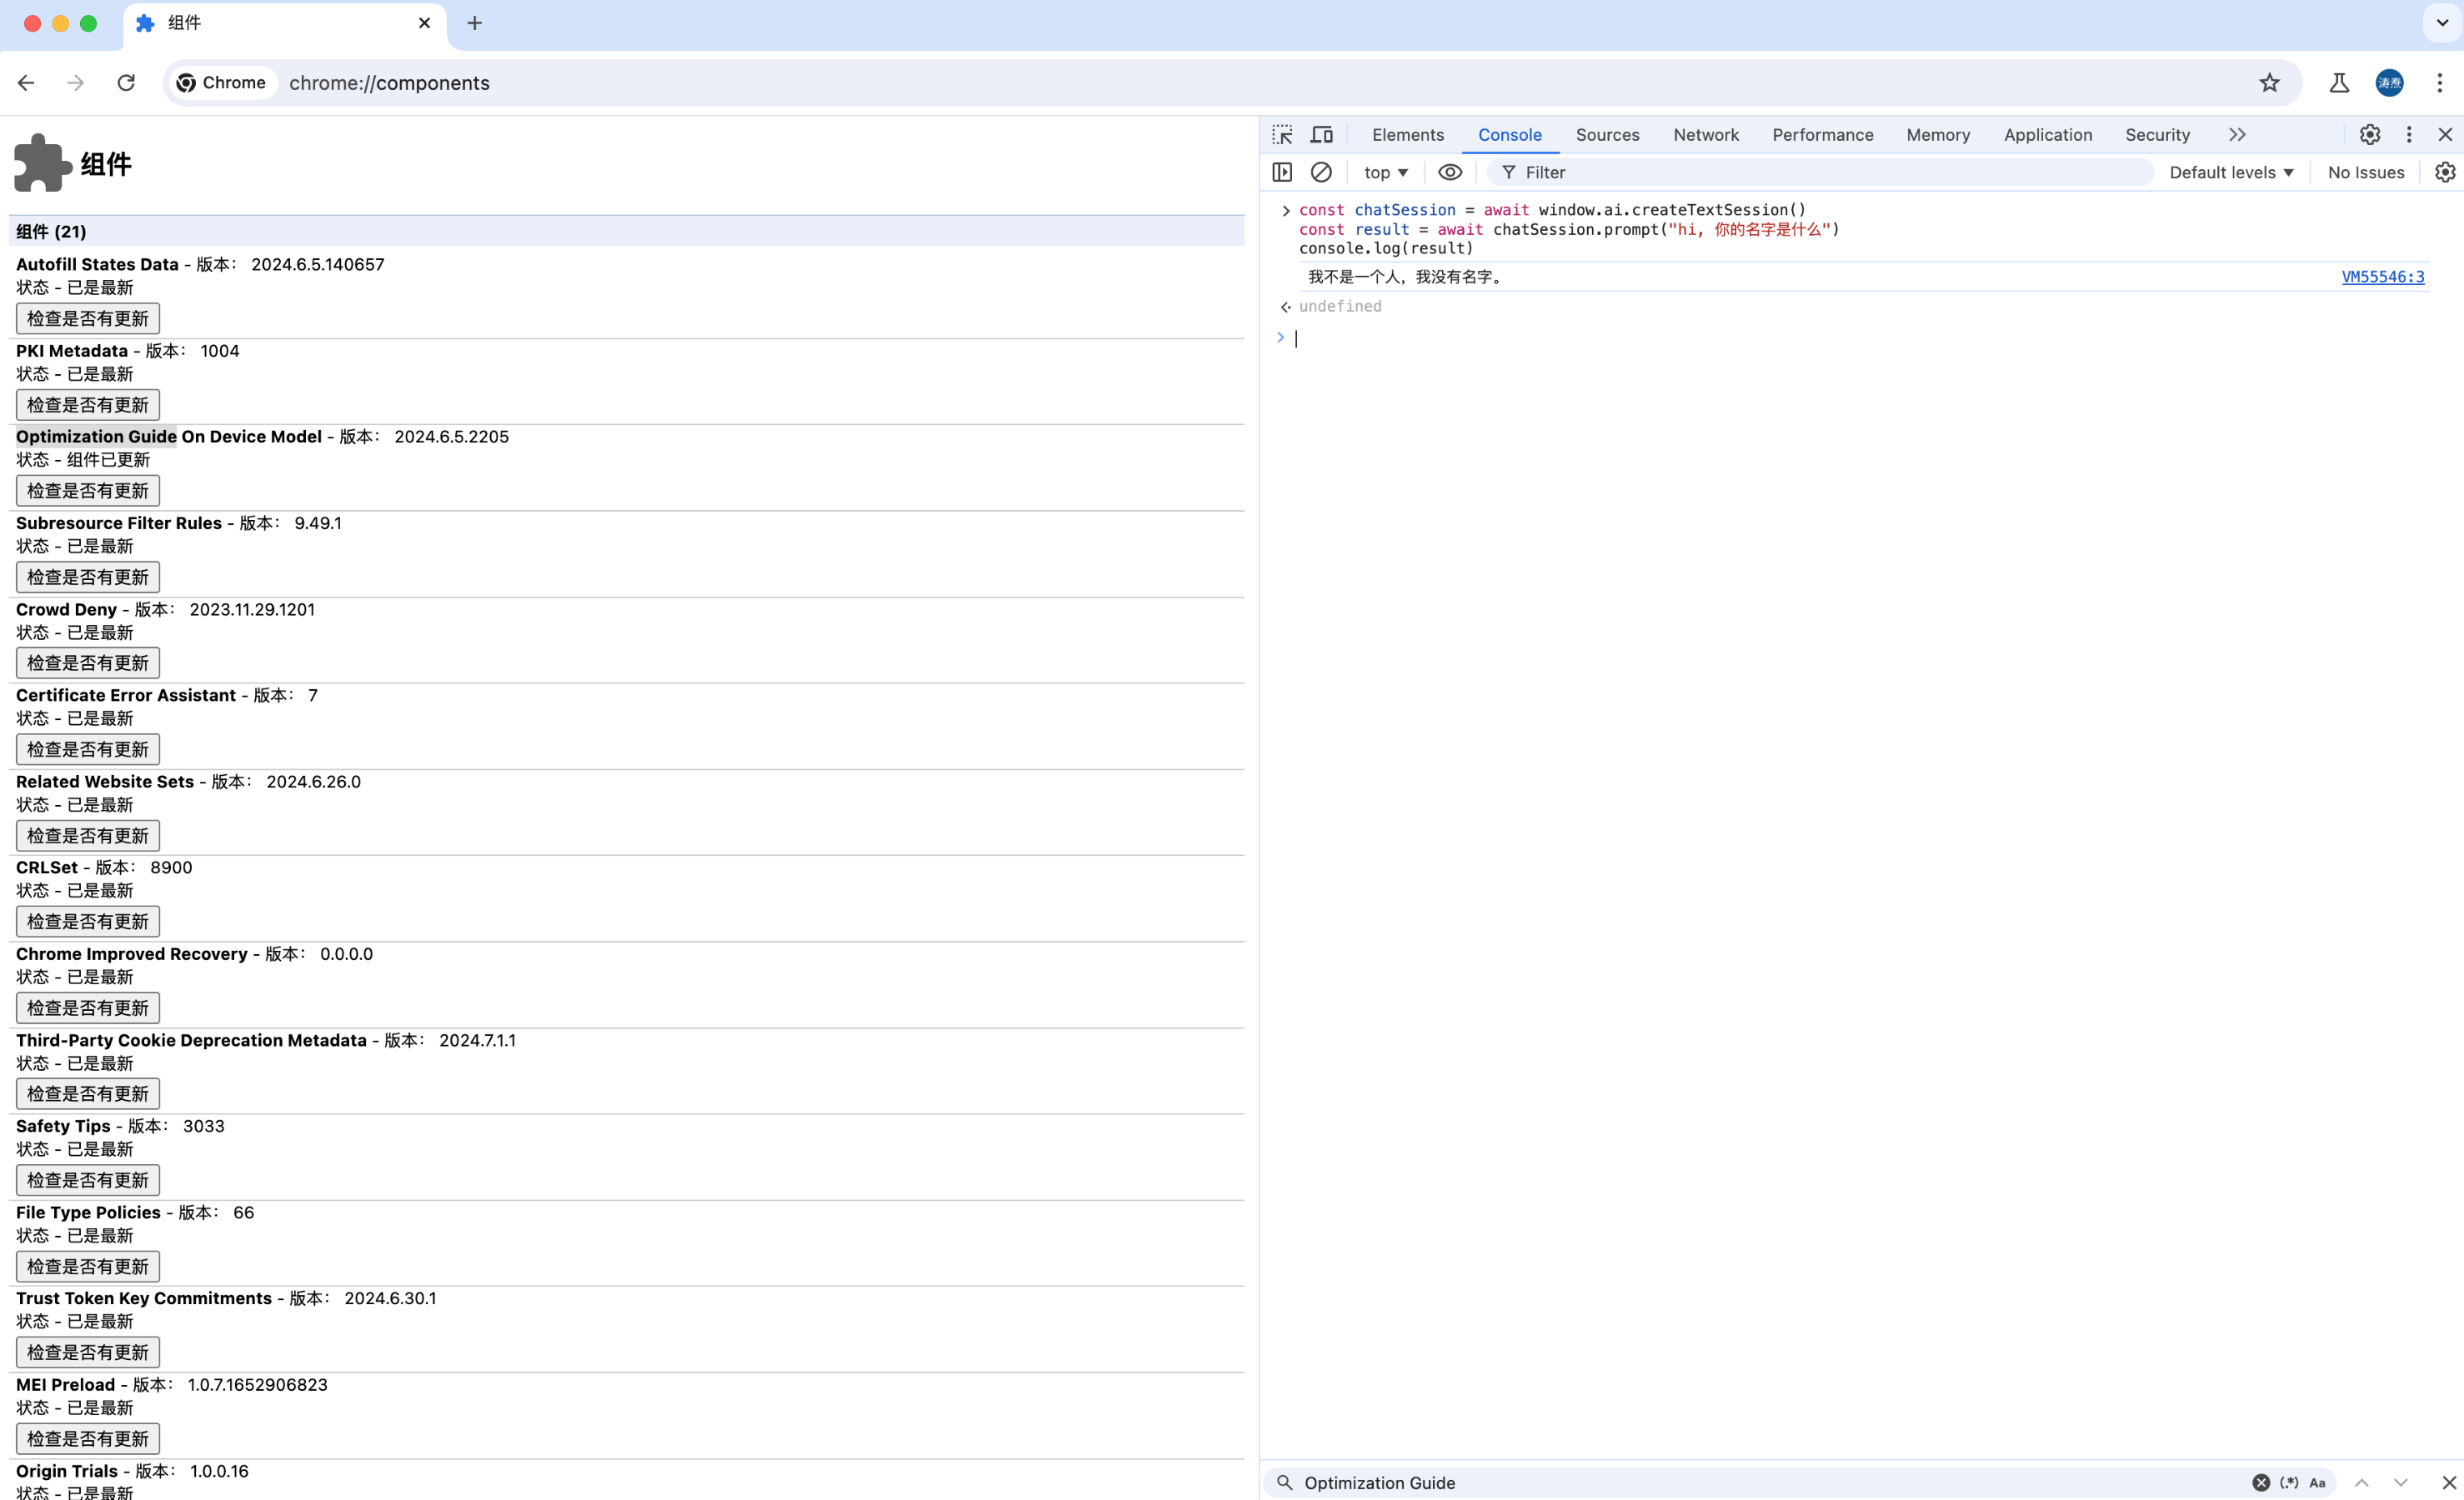The image size is (2464, 1500).
Task: Check for updates for Autofill States Data
Action: coord(88,319)
